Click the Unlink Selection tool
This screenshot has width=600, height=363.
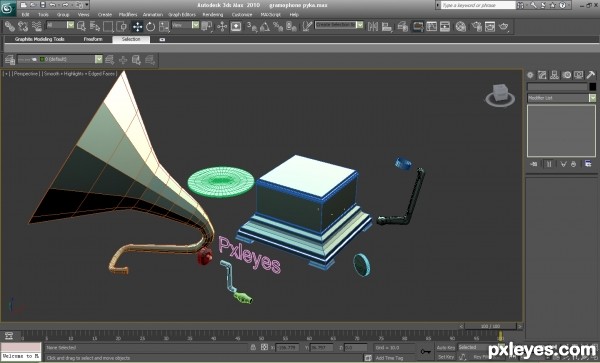click(x=23, y=26)
